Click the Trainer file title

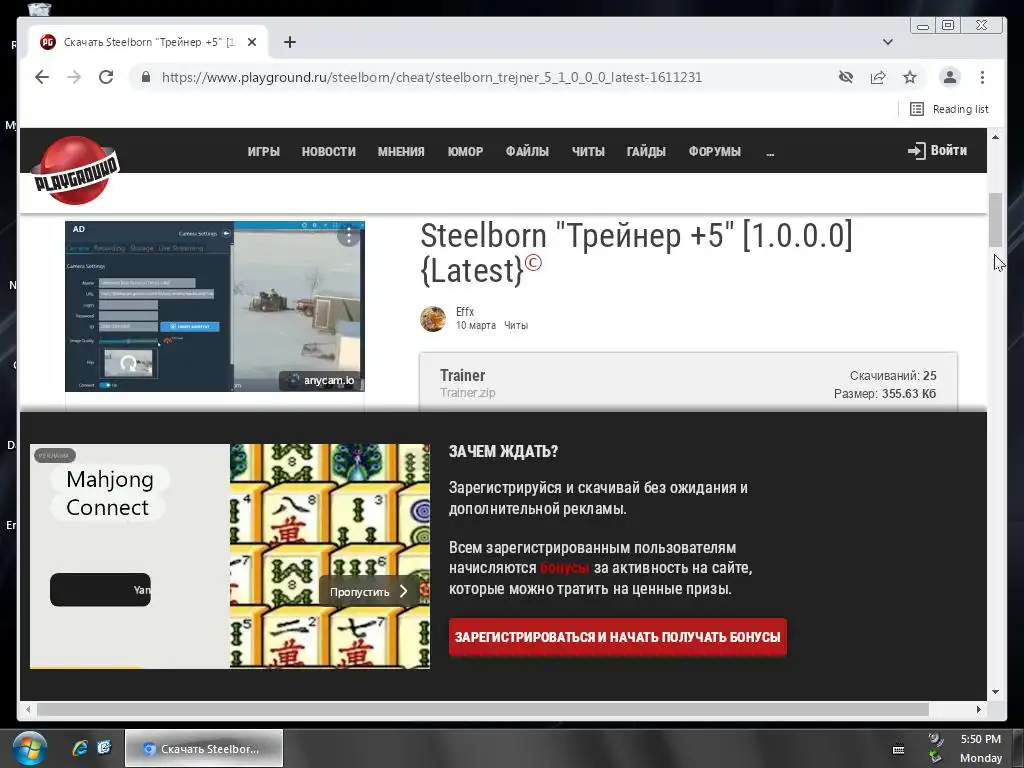(x=462, y=376)
